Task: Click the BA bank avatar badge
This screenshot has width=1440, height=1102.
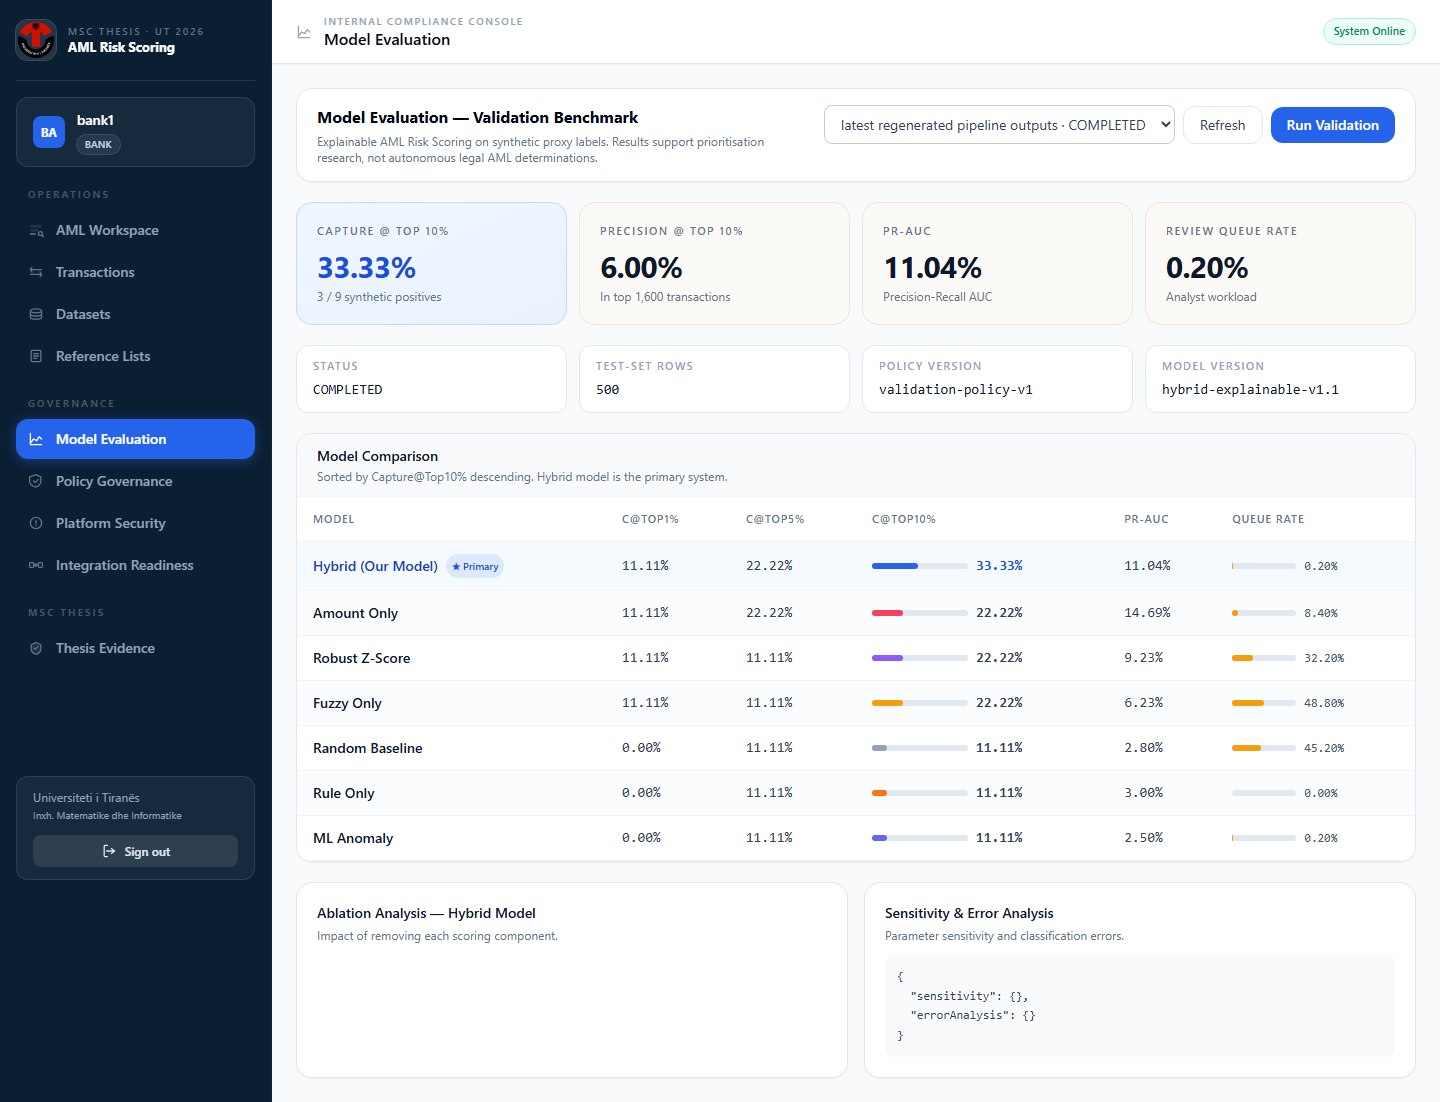Action: [x=49, y=132]
